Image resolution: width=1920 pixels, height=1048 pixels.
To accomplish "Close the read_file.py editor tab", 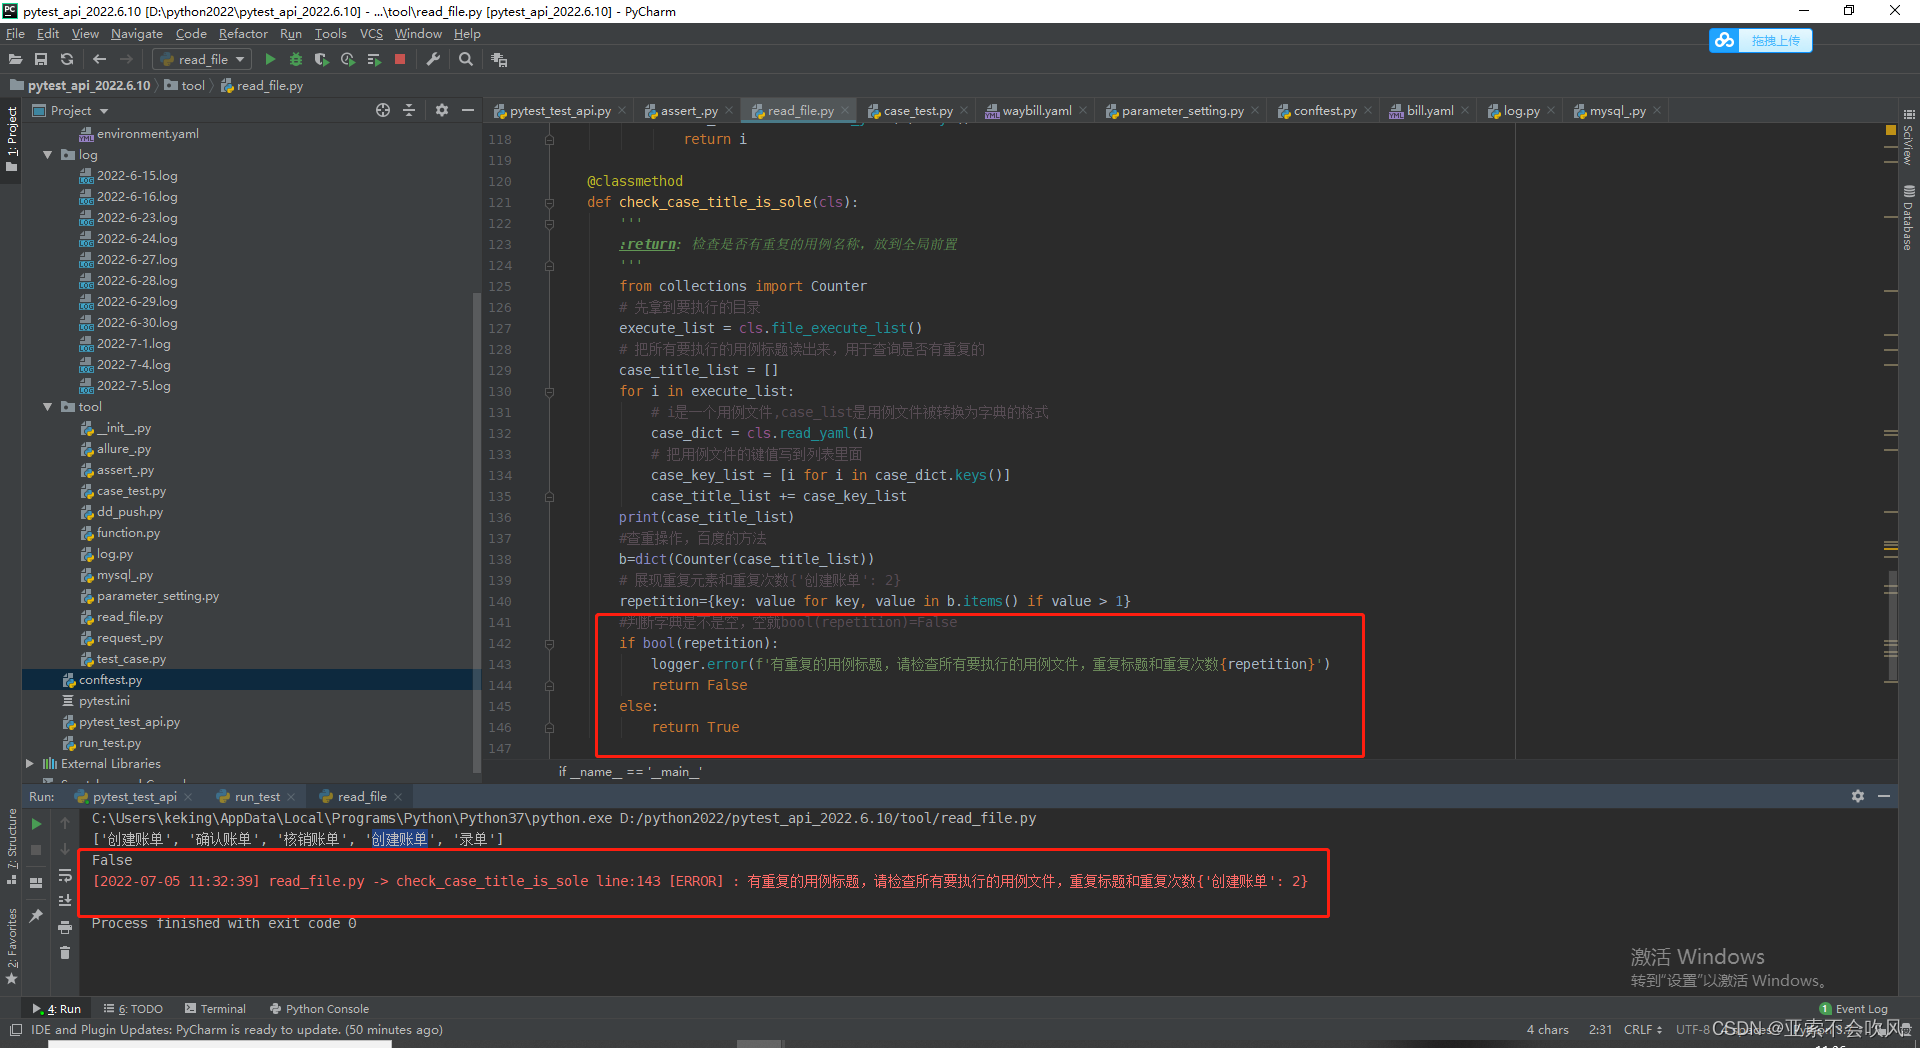I will pyautogui.click(x=845, y=111).
